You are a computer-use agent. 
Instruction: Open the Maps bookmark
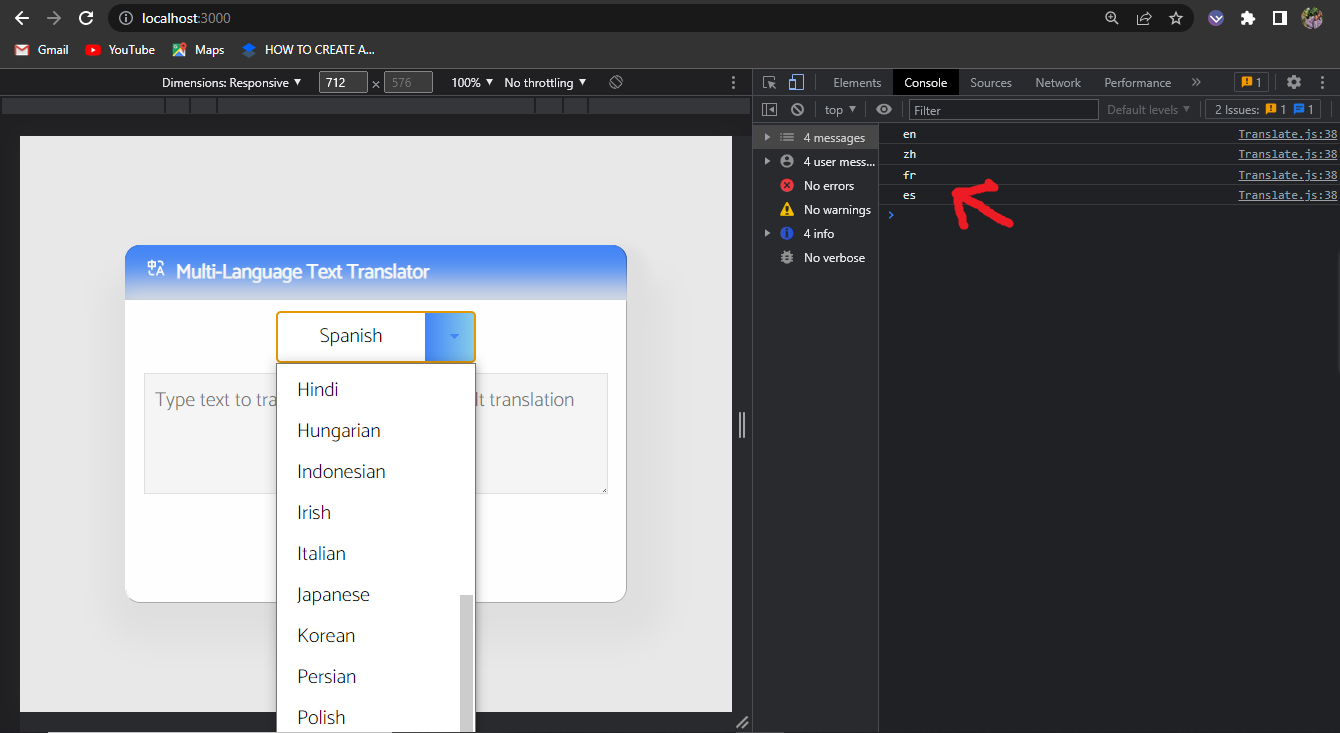tap(198, 49)
